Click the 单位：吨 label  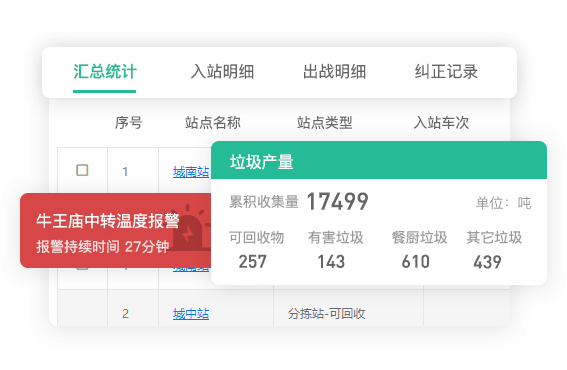coord(503,203)
